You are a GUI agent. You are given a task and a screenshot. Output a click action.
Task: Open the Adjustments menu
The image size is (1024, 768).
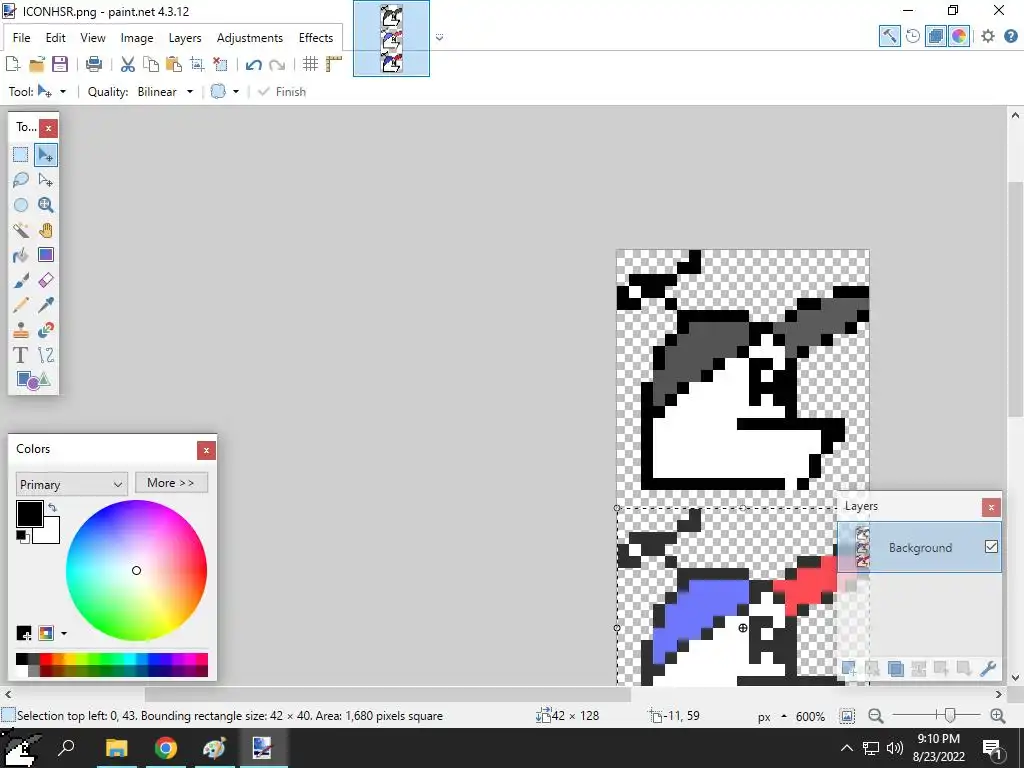click(249, 38)
